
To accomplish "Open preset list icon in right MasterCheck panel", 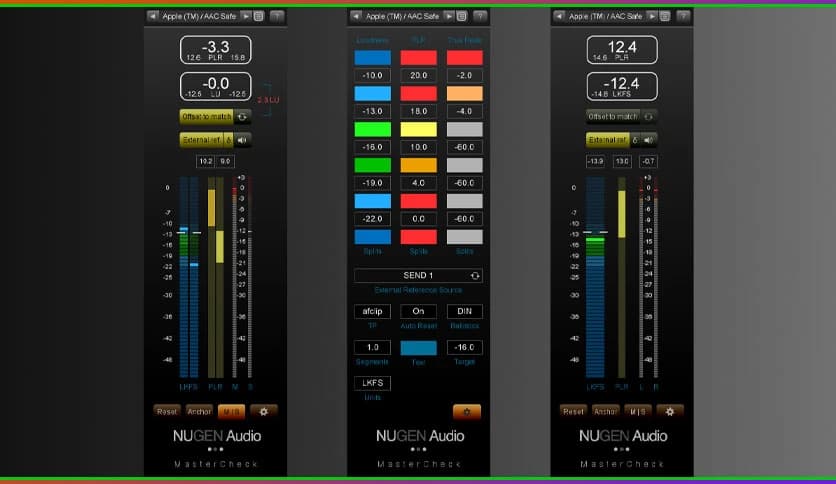I will [665, 17].
